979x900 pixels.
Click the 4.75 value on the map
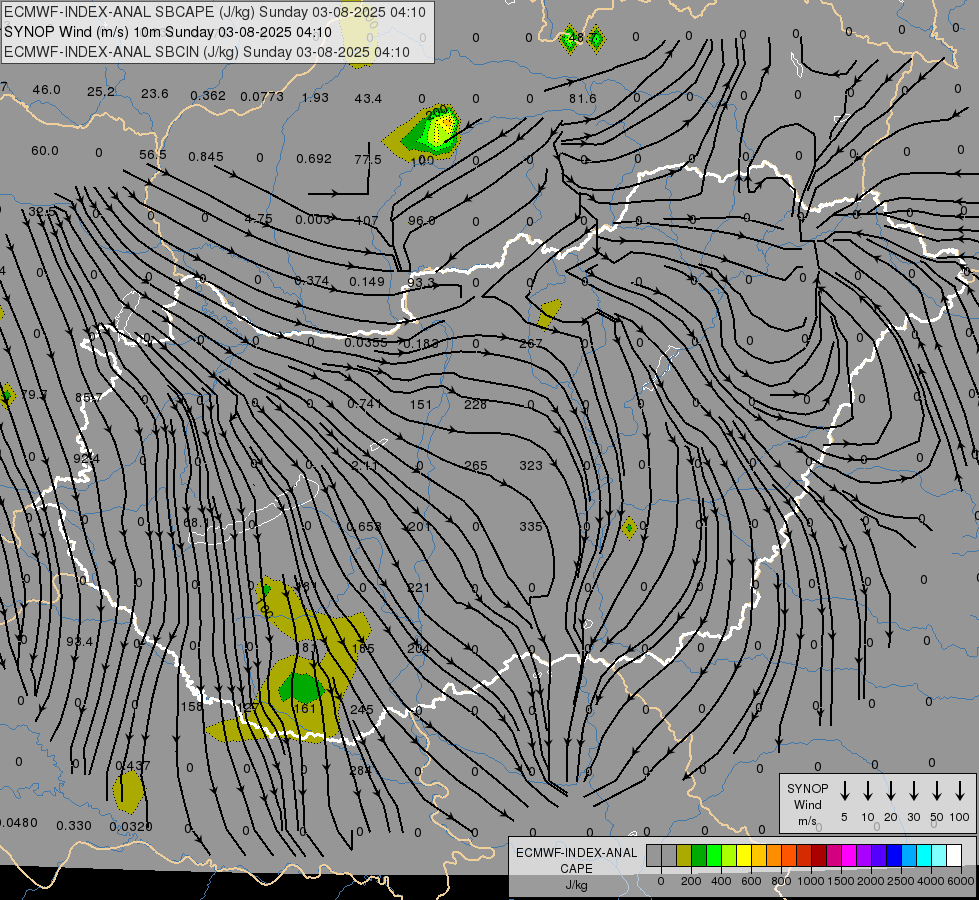click(258, 219)
